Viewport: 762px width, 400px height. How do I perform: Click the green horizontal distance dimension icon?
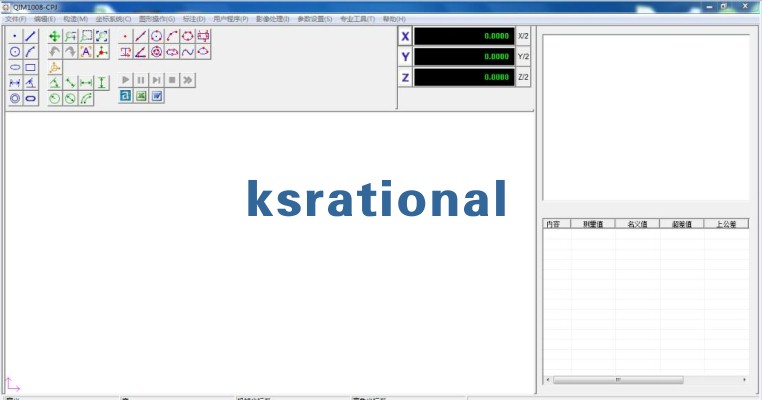(86, 83)
